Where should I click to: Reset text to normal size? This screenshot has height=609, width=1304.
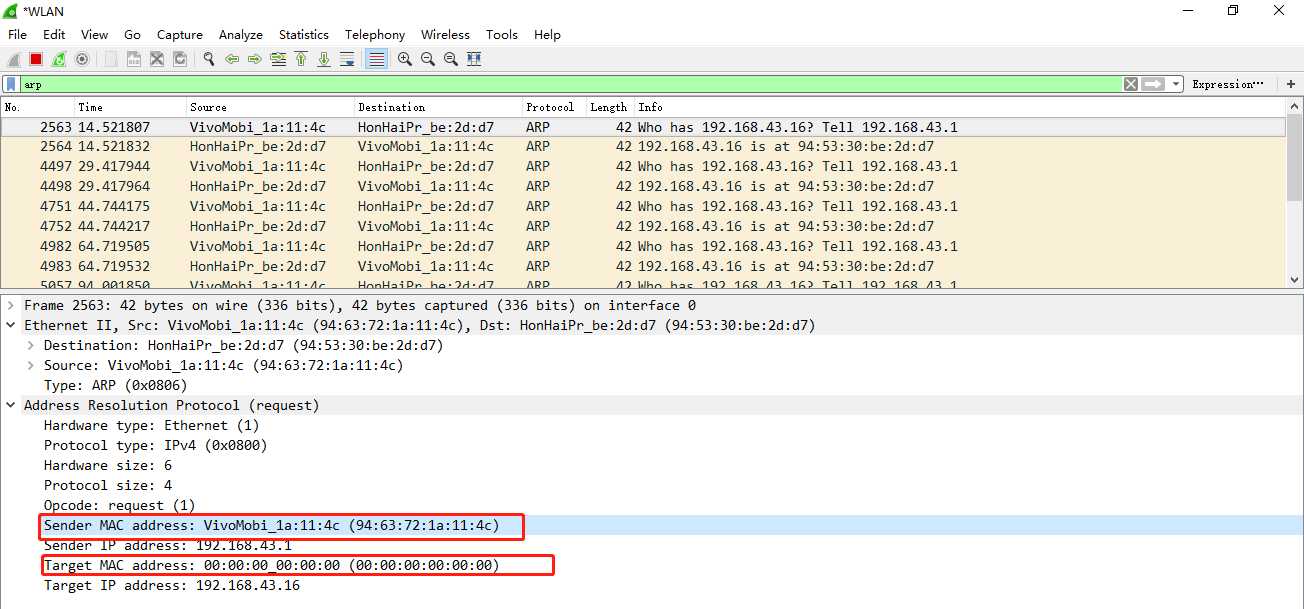[451, 59]
